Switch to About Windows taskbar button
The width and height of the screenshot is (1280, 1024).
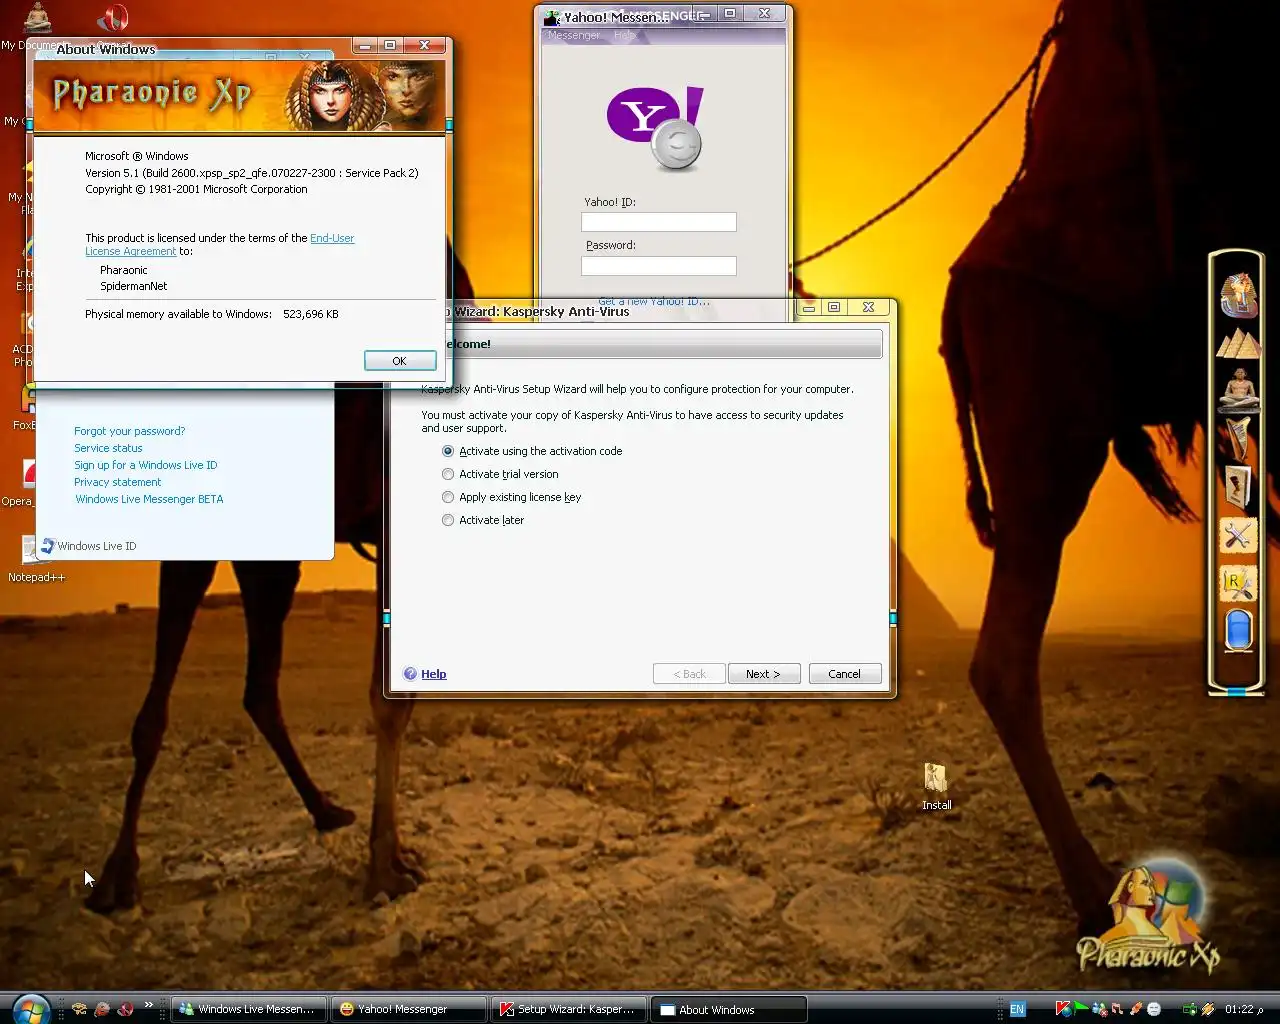(729, 1009)
